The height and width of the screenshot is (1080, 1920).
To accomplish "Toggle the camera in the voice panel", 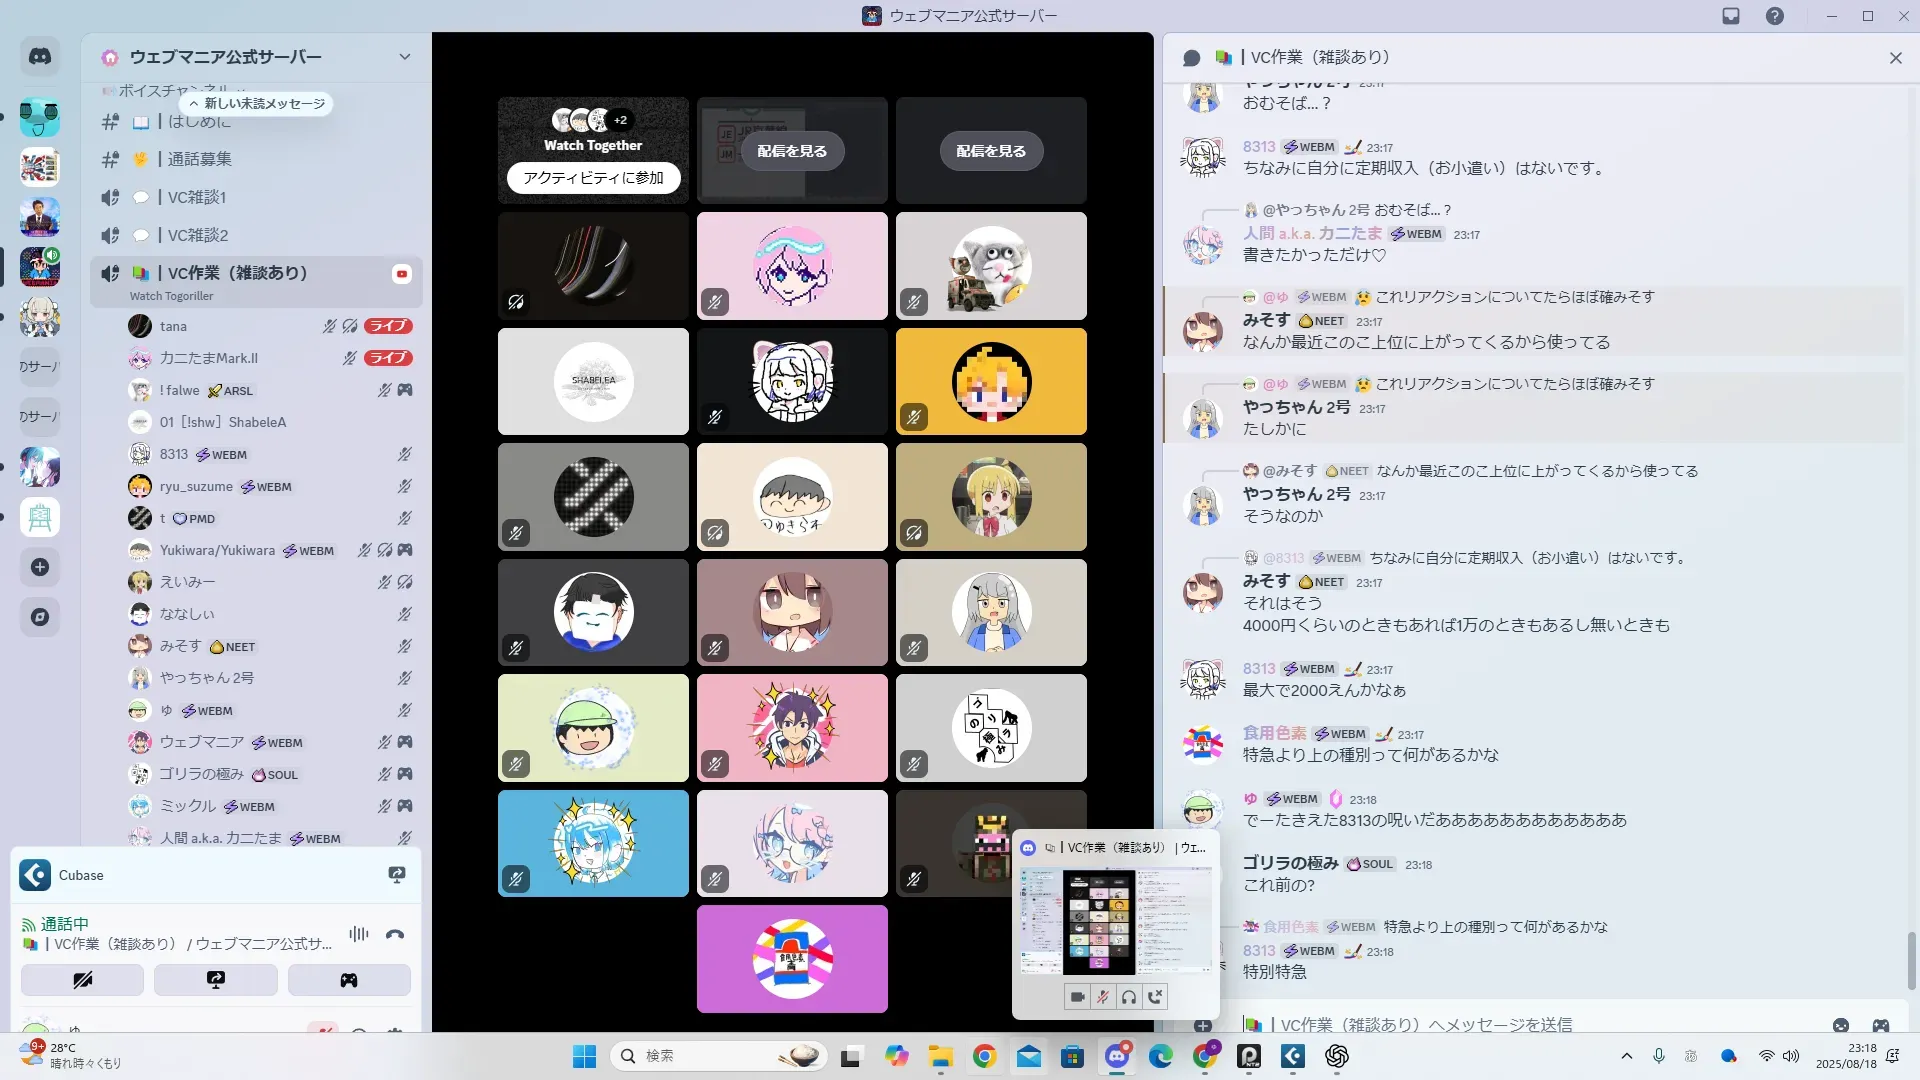I will [82, 980].
